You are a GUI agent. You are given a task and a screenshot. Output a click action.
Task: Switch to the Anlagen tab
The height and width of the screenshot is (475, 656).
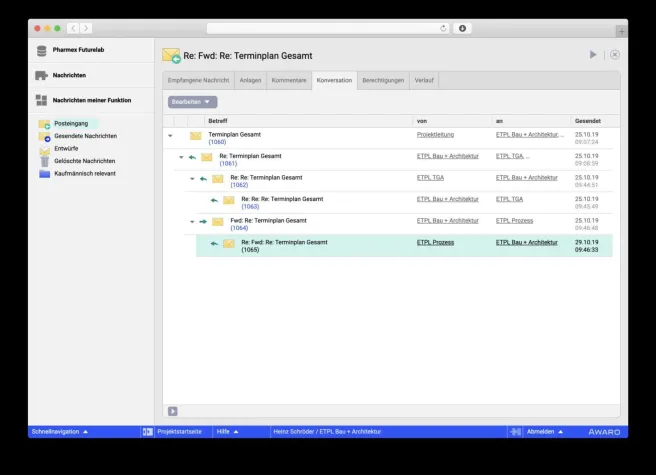click(x=250, y=80)
